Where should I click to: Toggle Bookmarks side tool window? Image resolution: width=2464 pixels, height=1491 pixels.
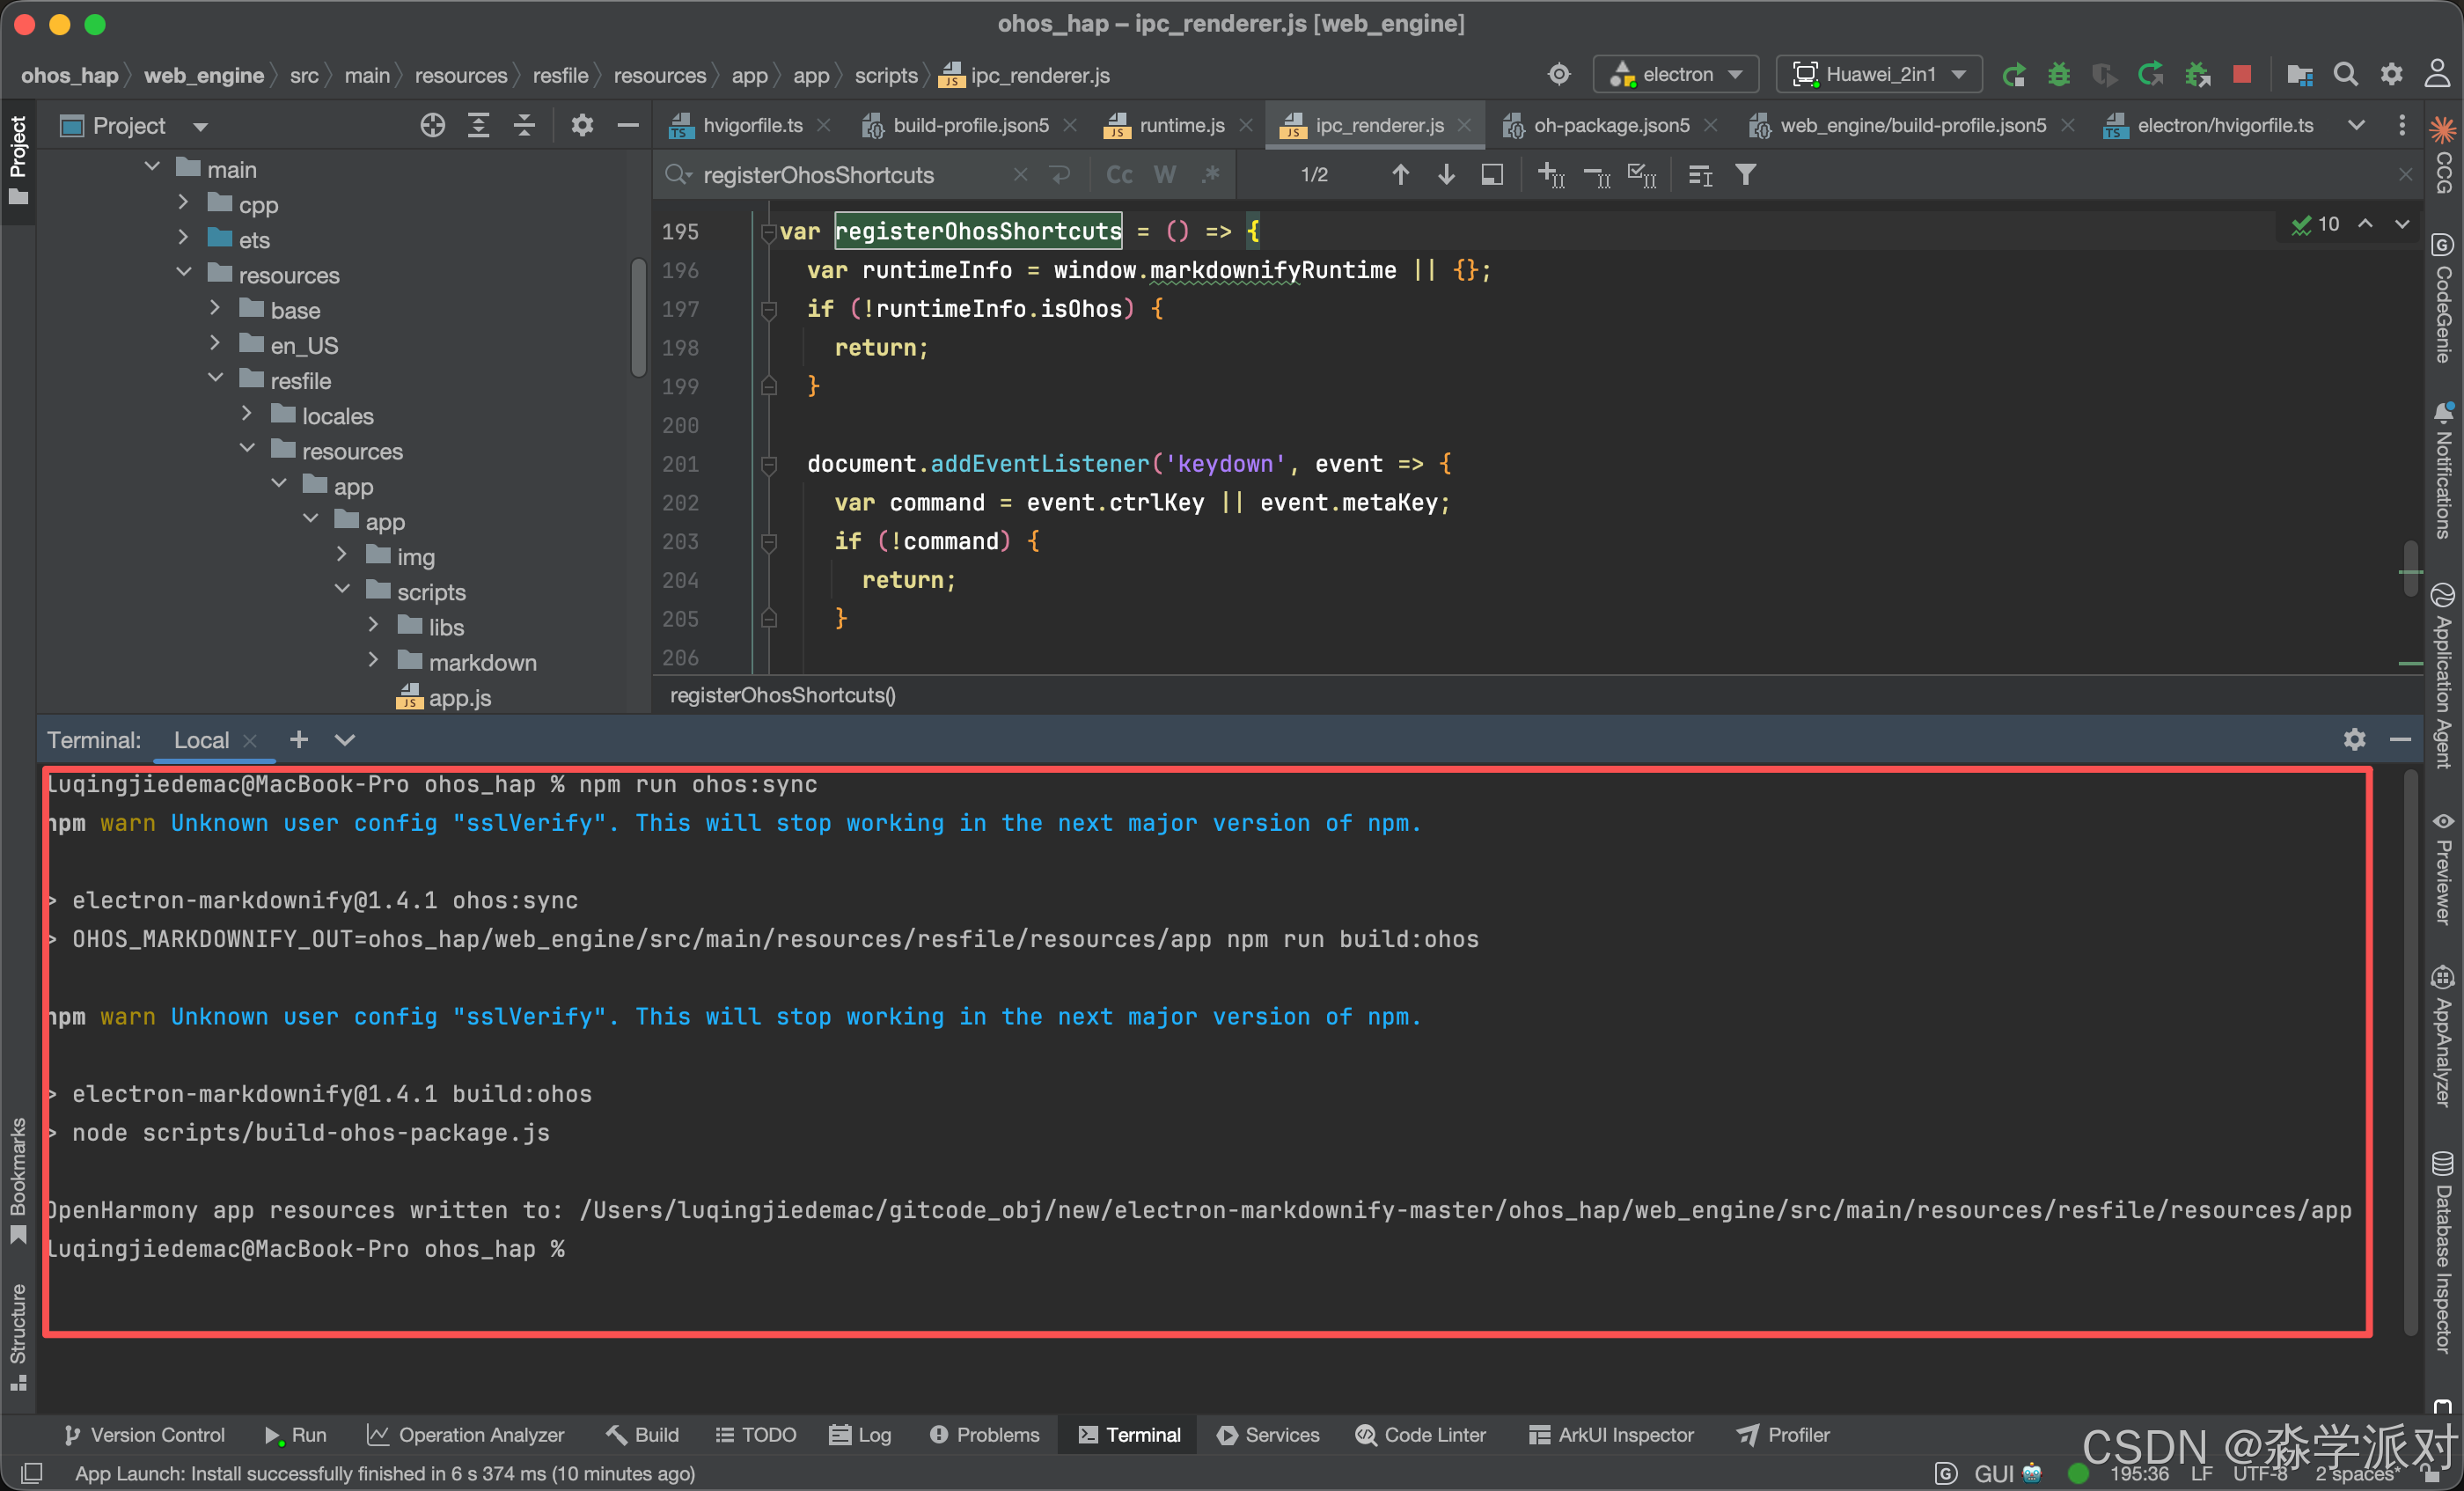(17, 1181)
